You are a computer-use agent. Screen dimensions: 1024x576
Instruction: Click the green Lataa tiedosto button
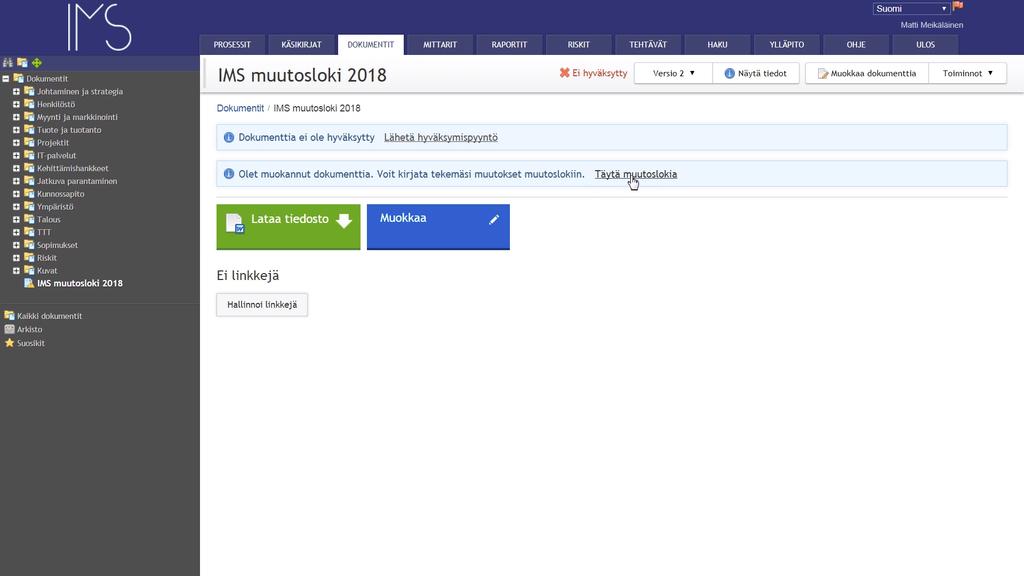tap(288, 227)
